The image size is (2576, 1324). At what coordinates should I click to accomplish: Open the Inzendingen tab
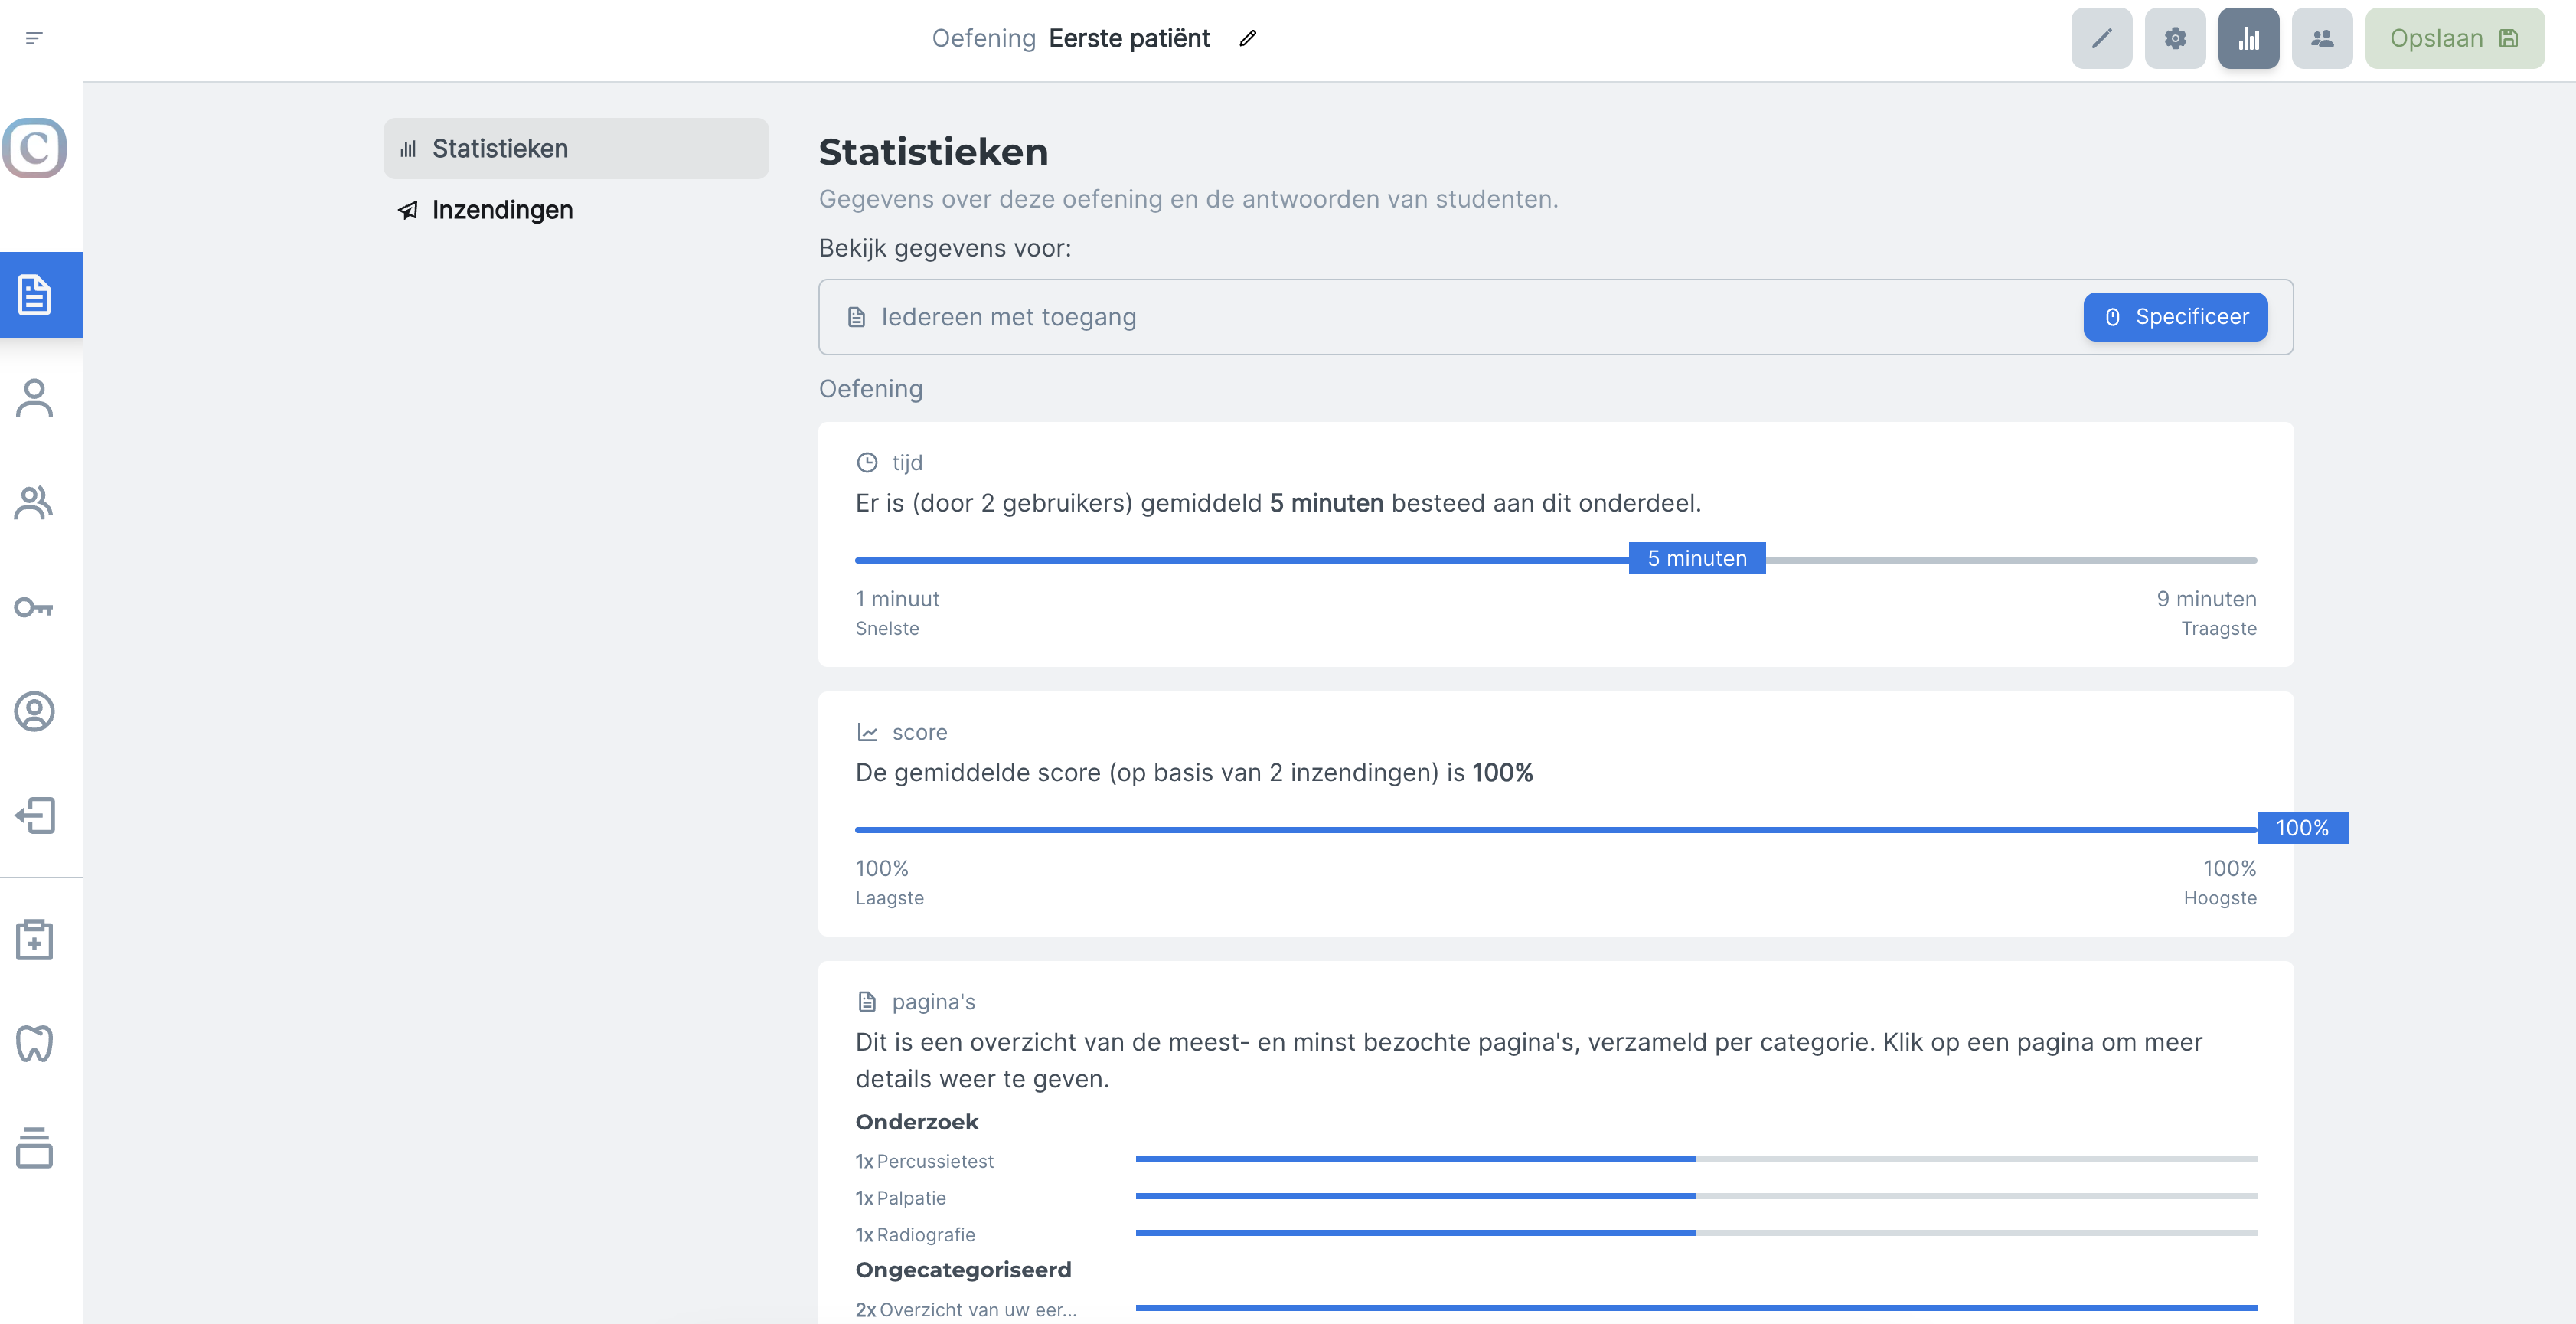pos(576,210)
